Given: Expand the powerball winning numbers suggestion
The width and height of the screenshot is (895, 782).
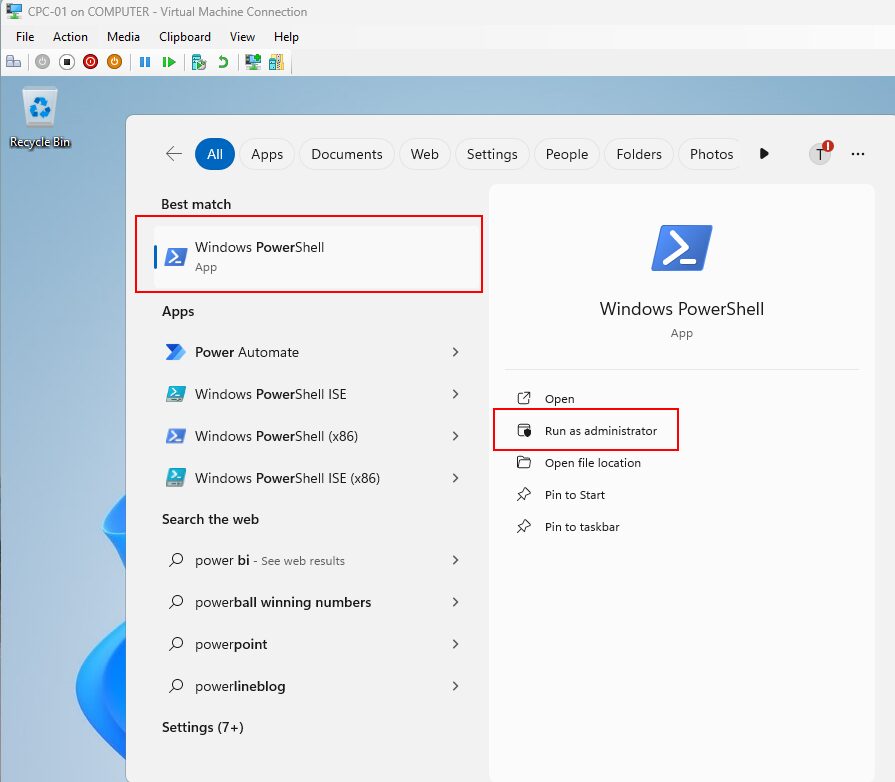Looking at the screenshot, I should (x=455, y=602).
